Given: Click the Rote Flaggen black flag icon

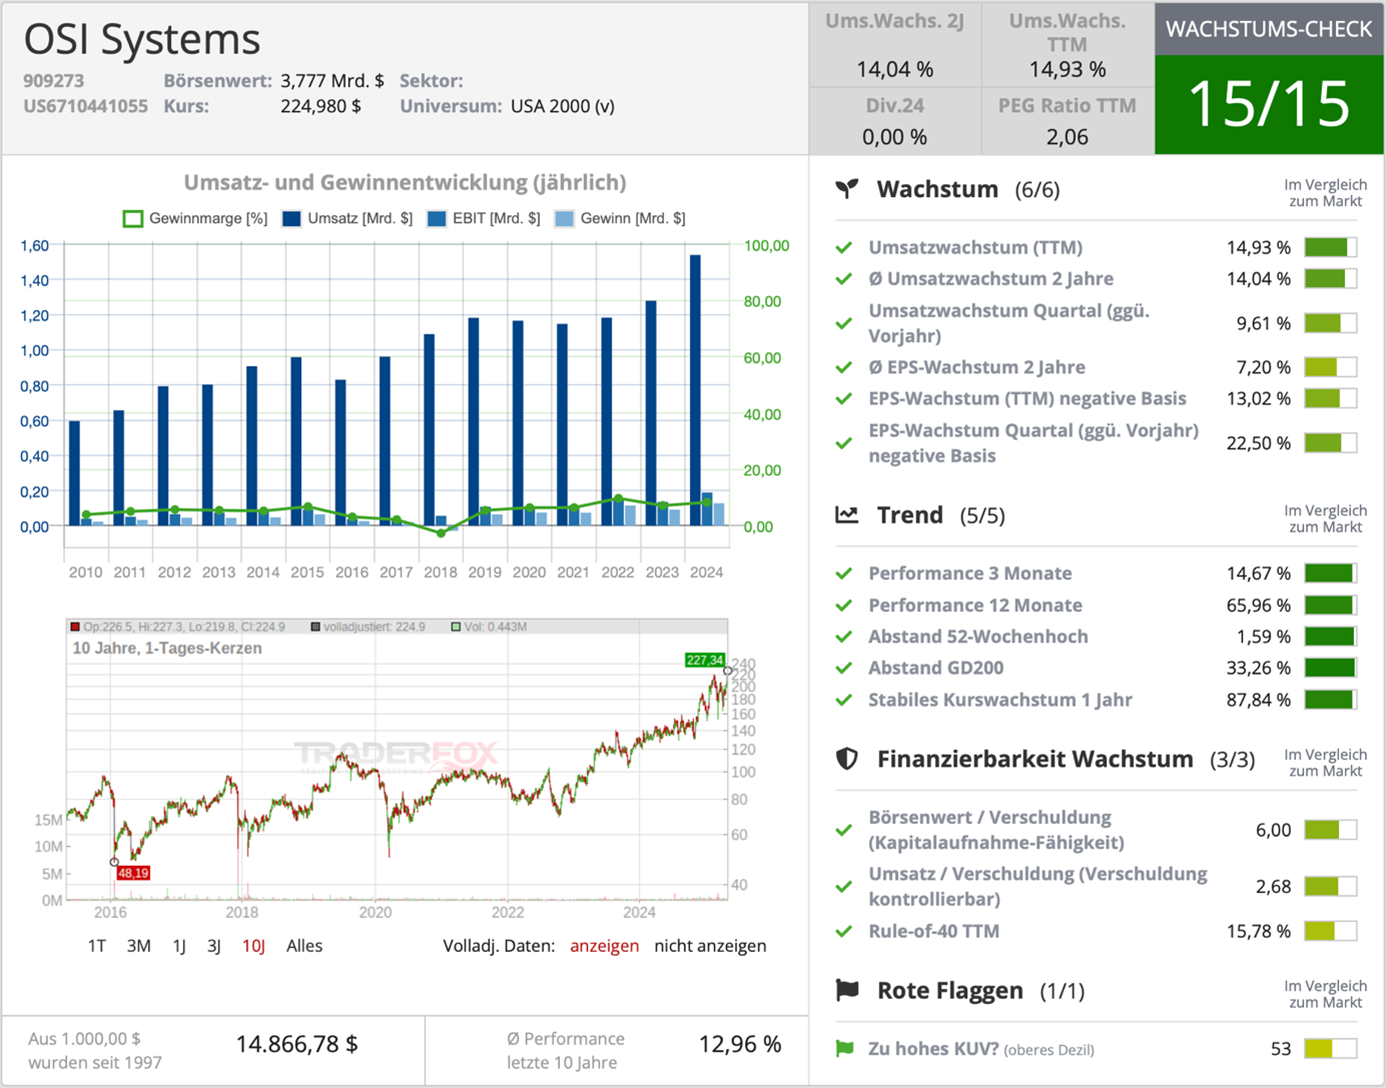Looking at the screenshot, I should click(x=847, y=990).
